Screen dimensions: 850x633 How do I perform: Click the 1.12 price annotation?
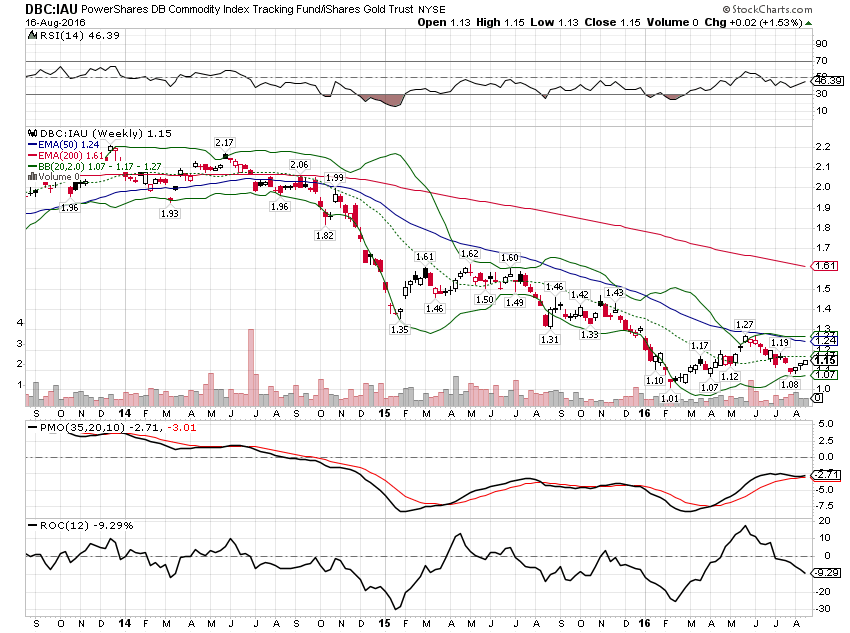click(x=730, y=377)
